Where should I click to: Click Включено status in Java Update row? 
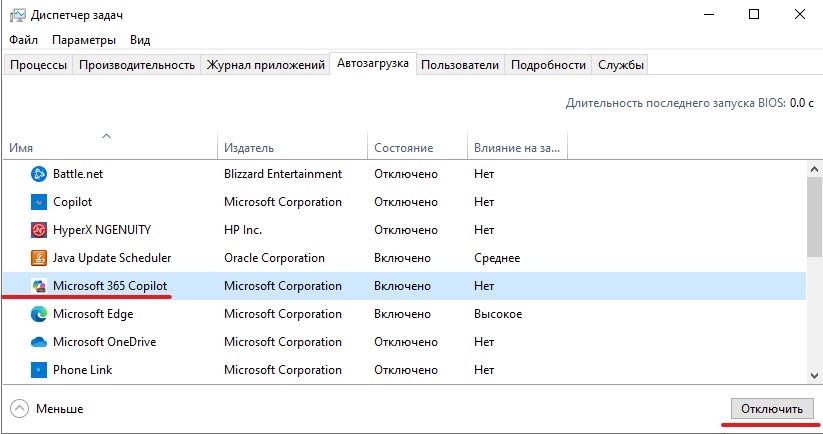coord(403,258)
